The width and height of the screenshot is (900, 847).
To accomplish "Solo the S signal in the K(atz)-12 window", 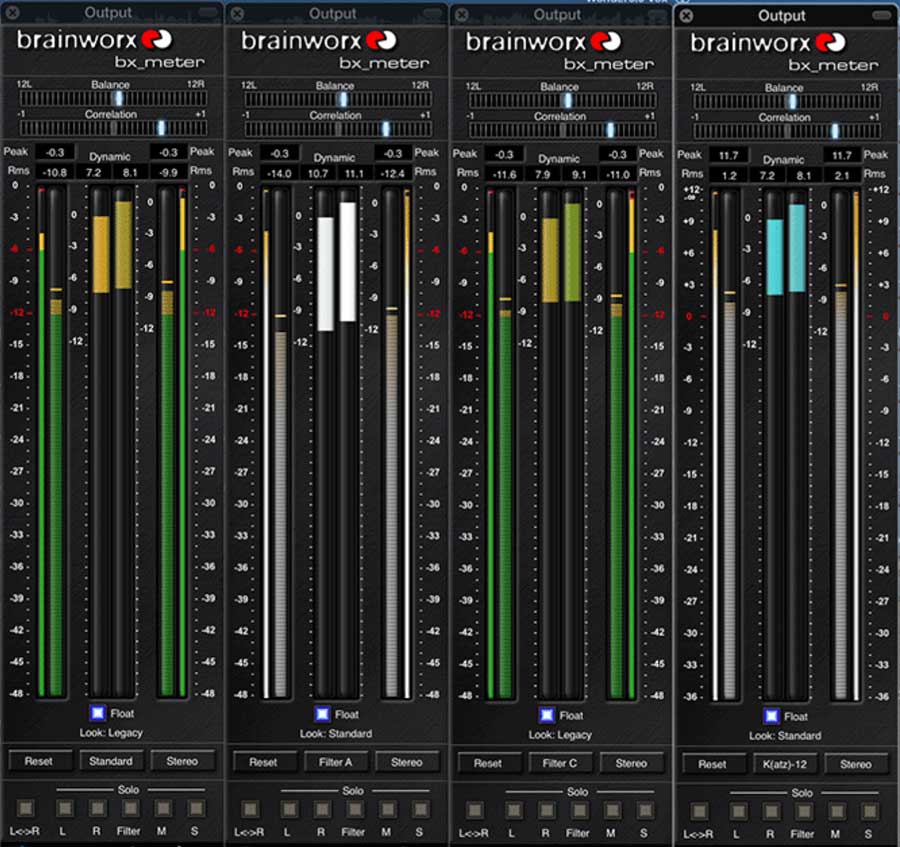I will [869, 812].
